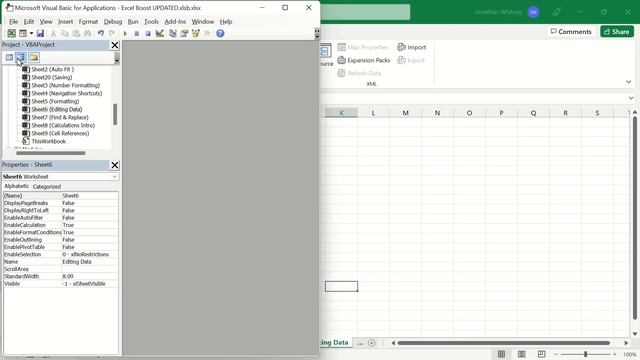Open the Properties Window toolbar icon

[x=184, y=33]
